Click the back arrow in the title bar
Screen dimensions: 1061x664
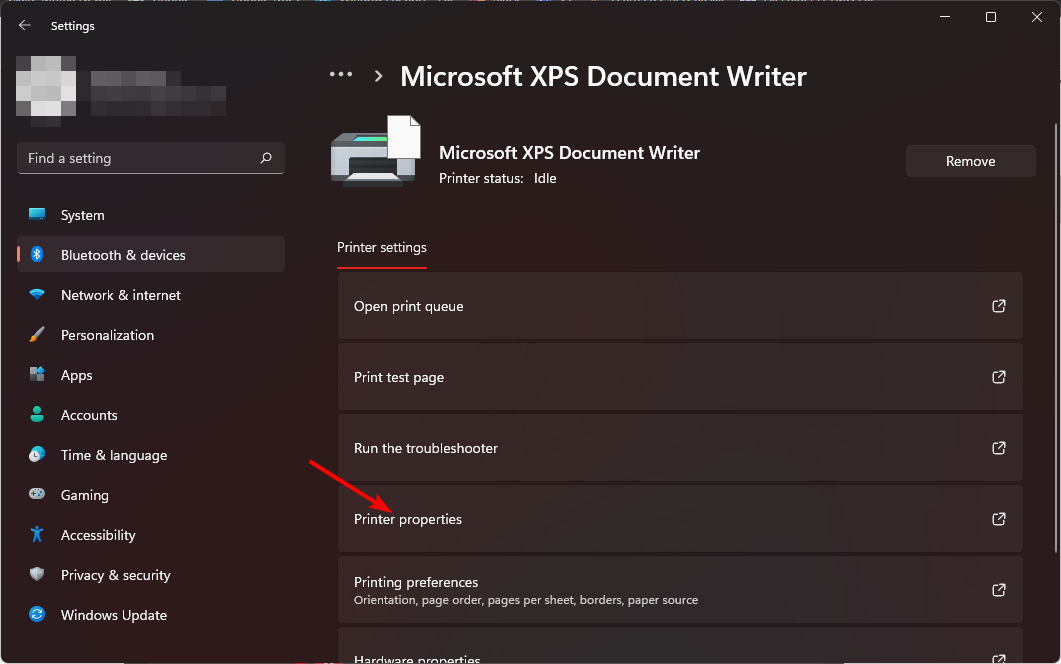click(24, 25)
